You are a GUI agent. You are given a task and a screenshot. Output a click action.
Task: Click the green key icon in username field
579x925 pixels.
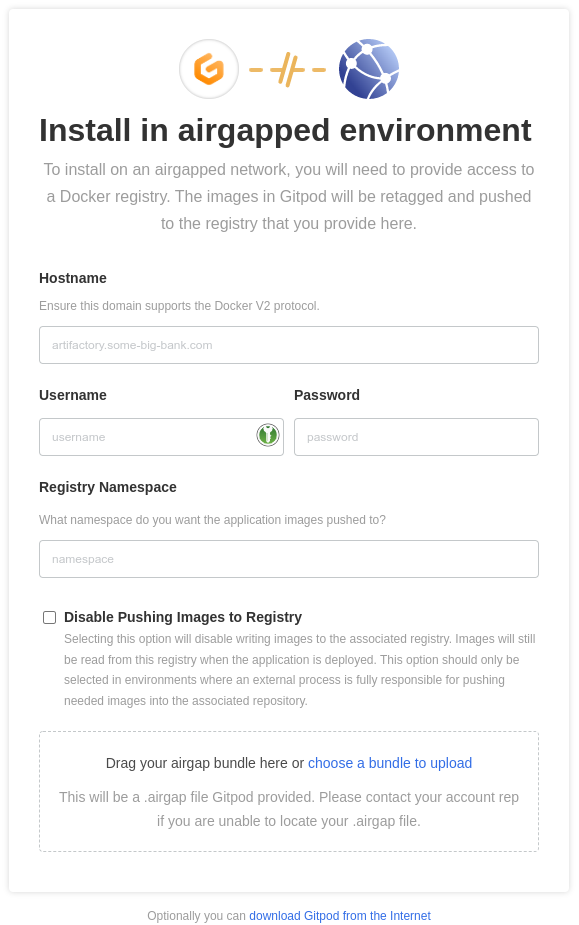pyautogui.click(x=267, y=436)
